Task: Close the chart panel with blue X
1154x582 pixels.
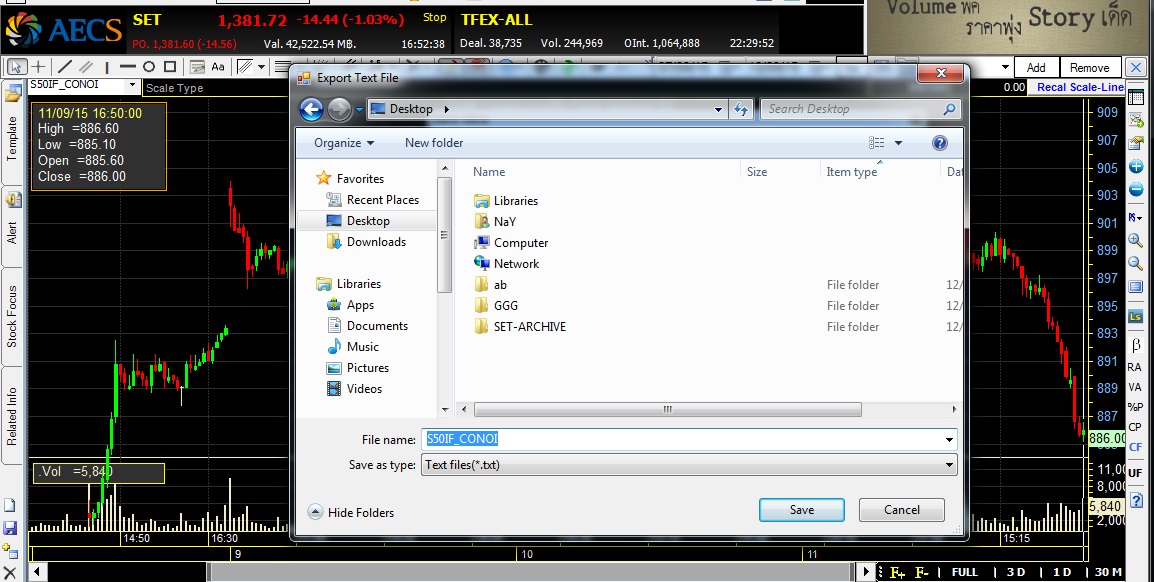Action: click(x=1136, y=68)
